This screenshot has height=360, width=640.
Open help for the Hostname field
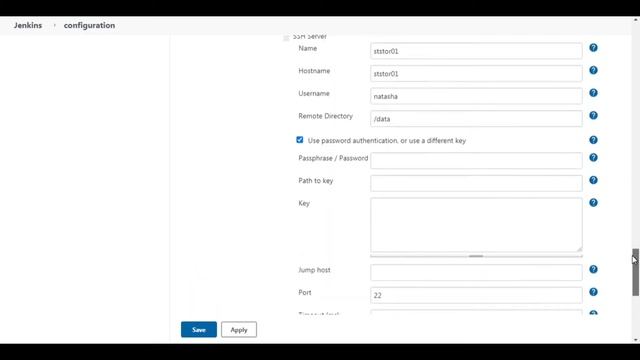click(593, 70)
